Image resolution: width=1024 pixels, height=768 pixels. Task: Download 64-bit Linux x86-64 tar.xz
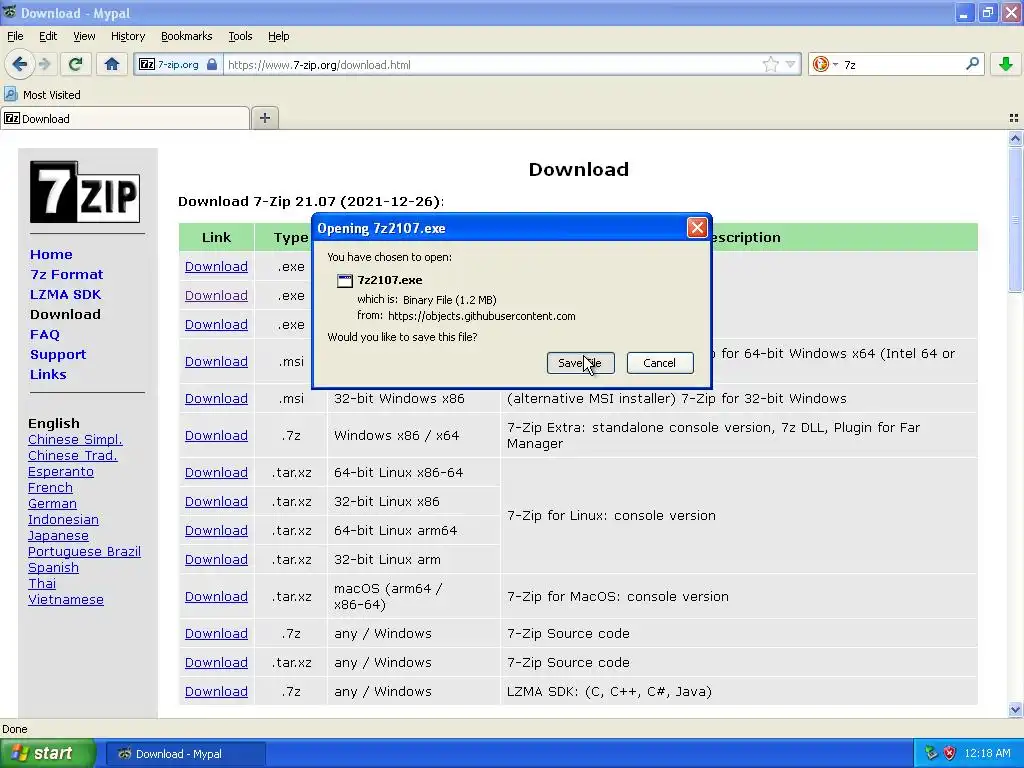click(216, 472)
